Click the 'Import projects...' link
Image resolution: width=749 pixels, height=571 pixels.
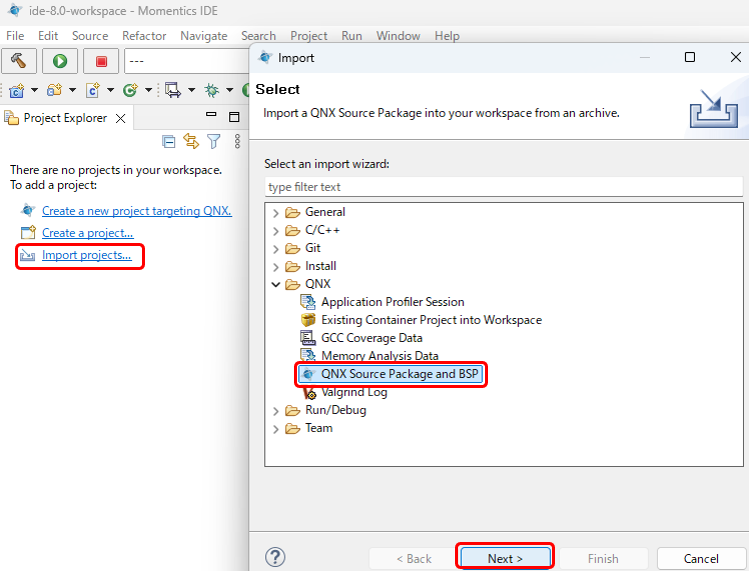click(86, 255)
